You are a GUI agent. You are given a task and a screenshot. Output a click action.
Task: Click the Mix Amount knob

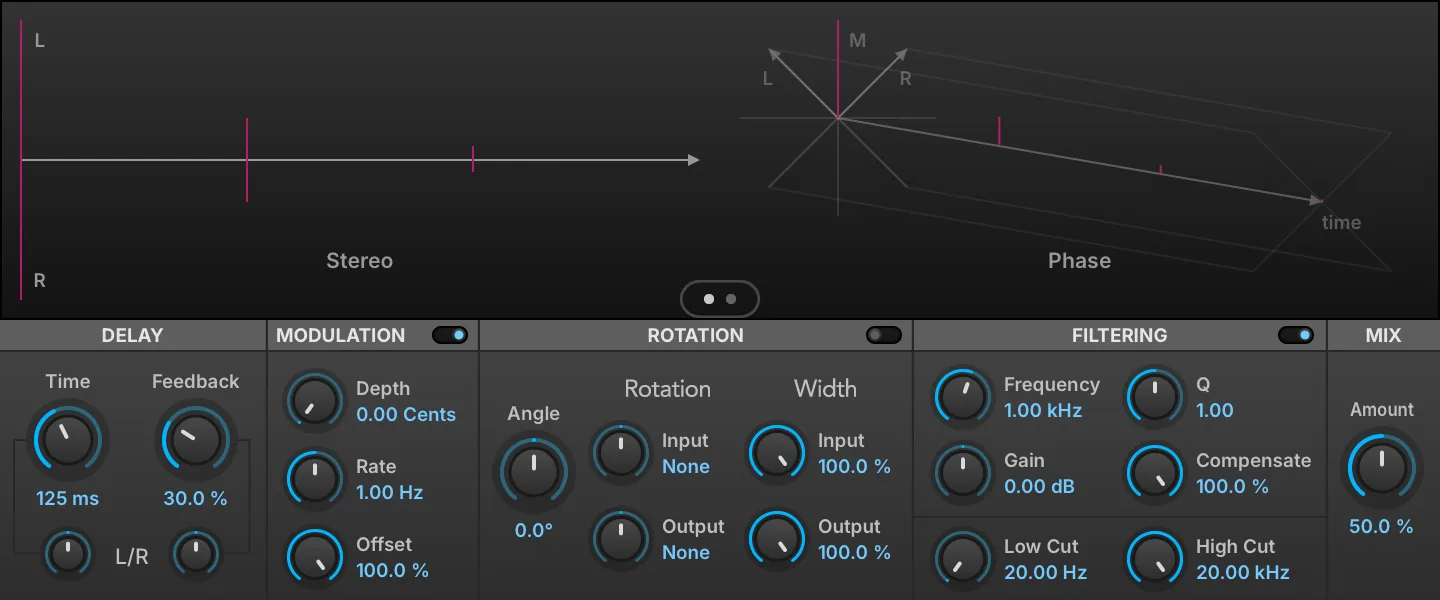[1382, 467]
